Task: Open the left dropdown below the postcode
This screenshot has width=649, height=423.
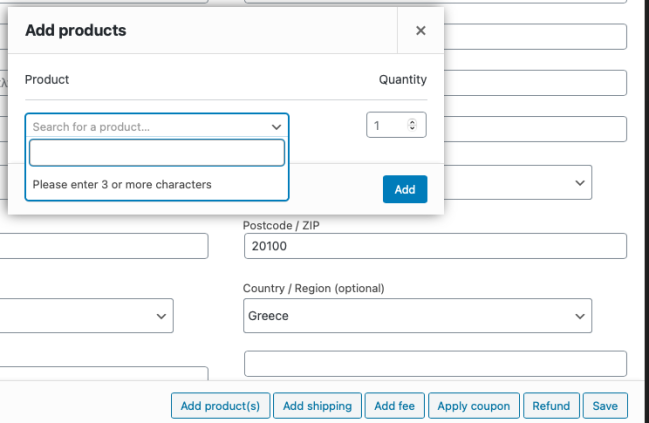Action: pos(85,316)
